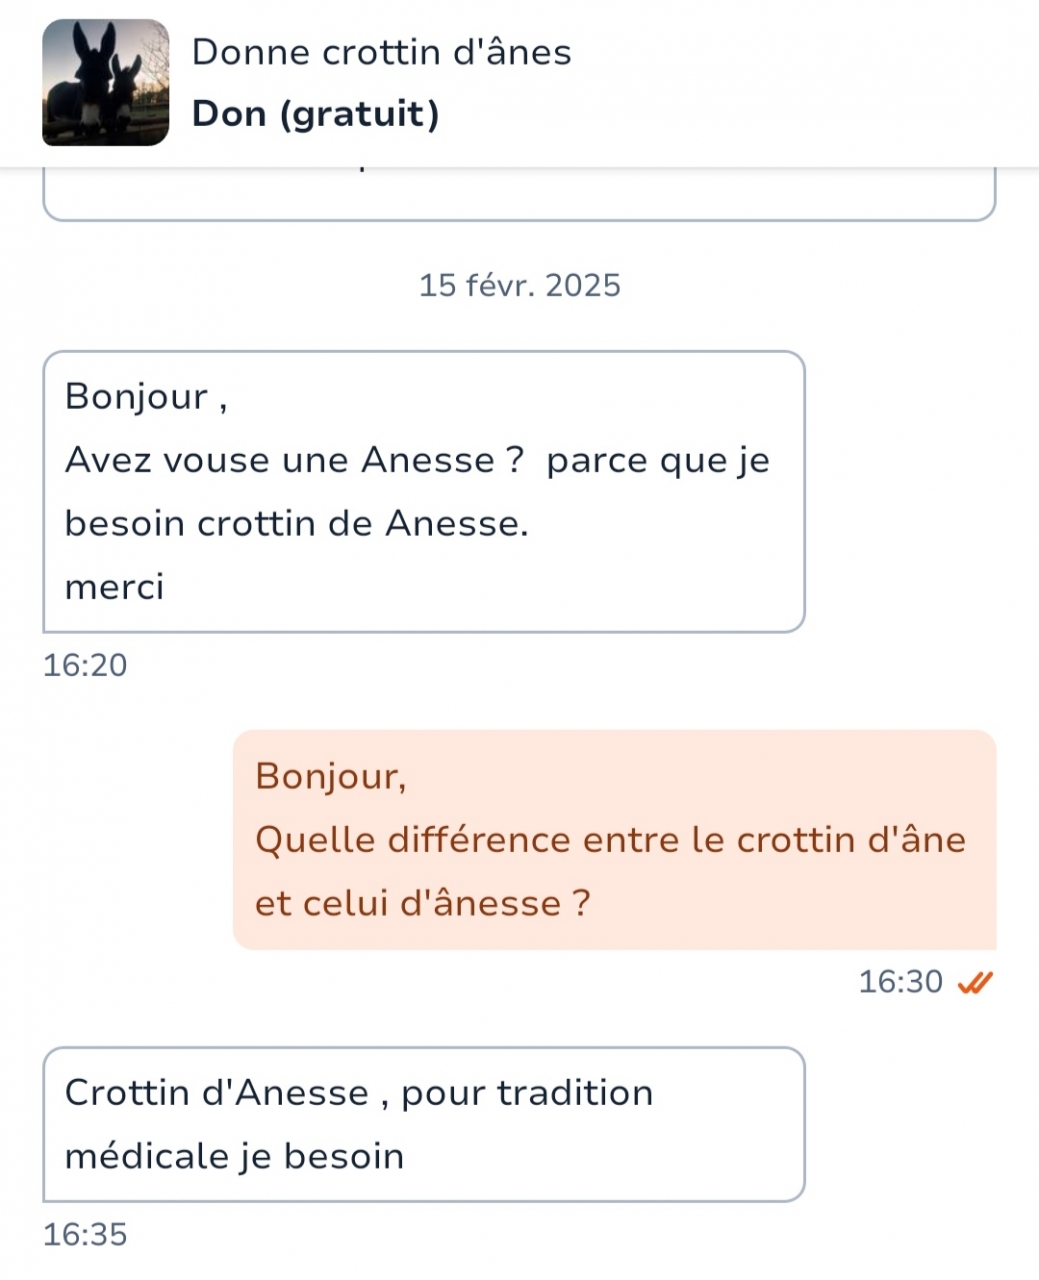This screenshot has width=1039, height=1280.
Task: Click the 16:20 message timestamp
Action: click(85, 666)
